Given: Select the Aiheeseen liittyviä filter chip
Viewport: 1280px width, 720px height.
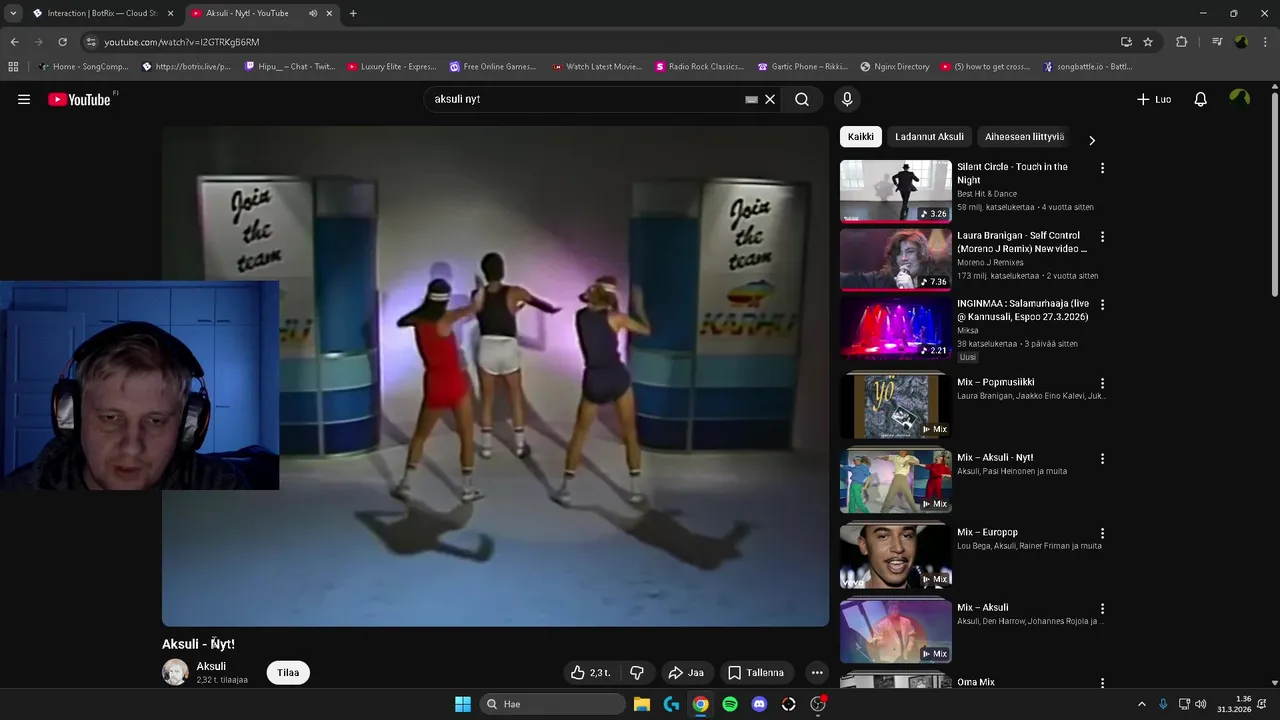Looking at the screenshot, I should (x=1024, y=137).
